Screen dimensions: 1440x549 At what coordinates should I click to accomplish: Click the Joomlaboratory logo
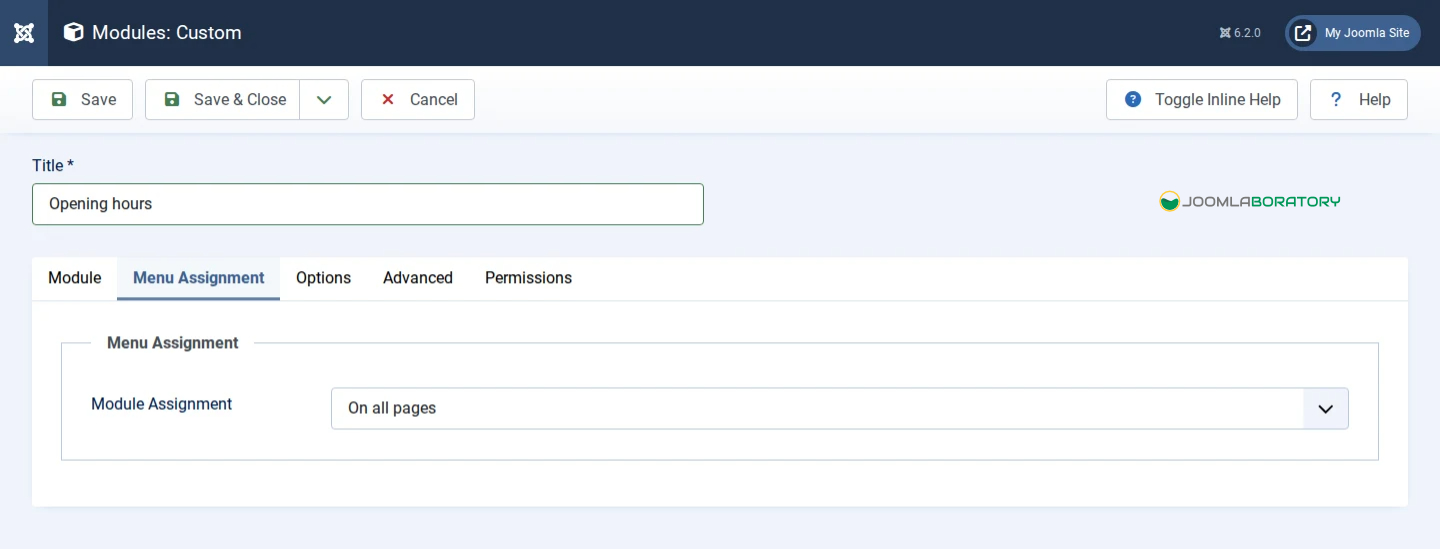point(1250,202)
